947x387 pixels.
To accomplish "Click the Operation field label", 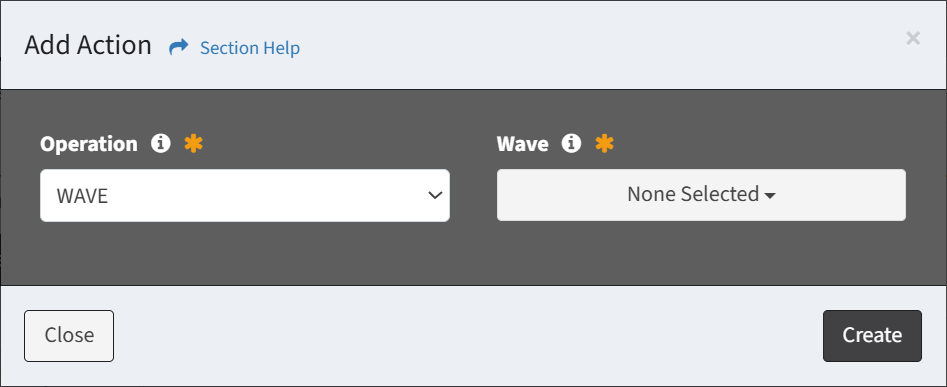I will (x=89, y=144).
